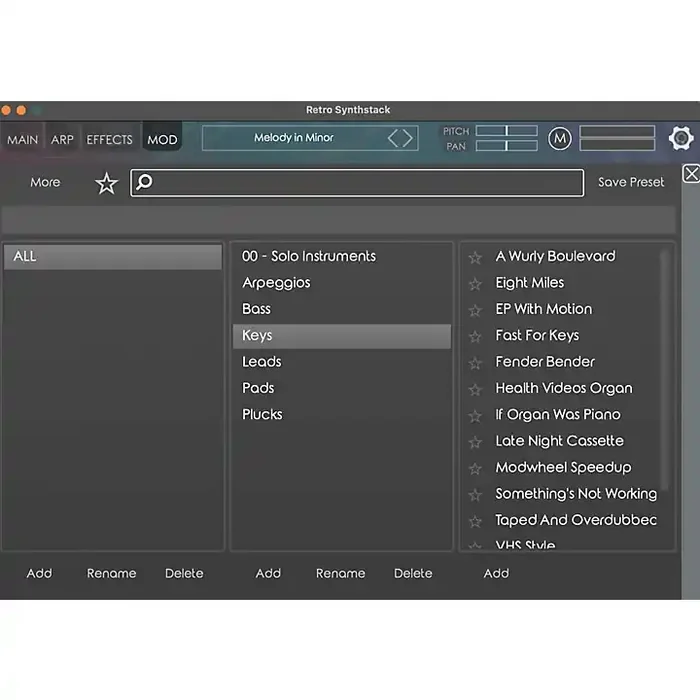Choose the Keys category
700x700 pixels.
coord(342,336)
